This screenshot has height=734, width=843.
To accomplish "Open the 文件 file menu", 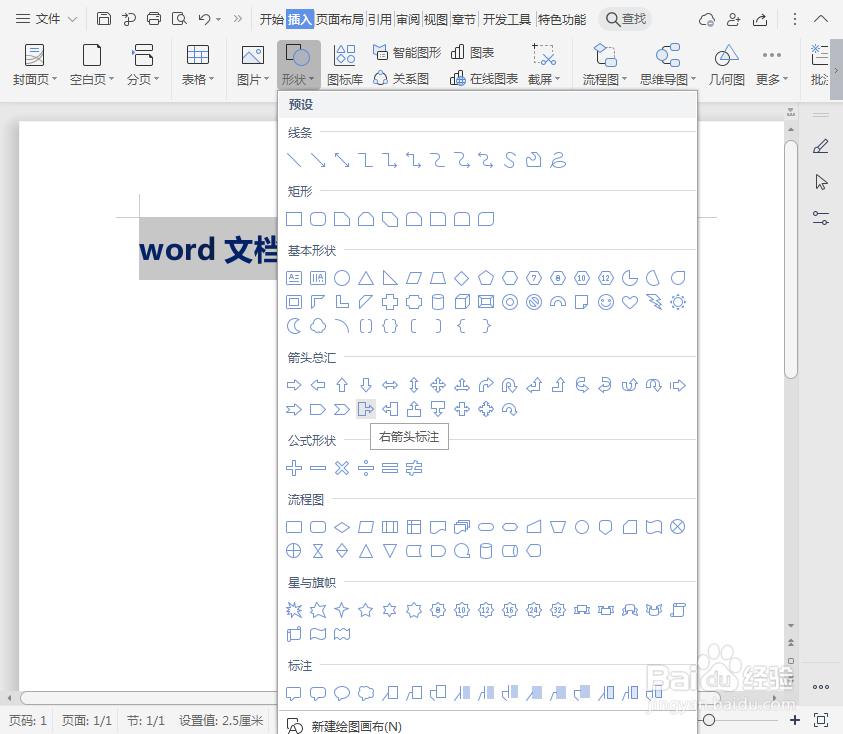I will [49, 17].
